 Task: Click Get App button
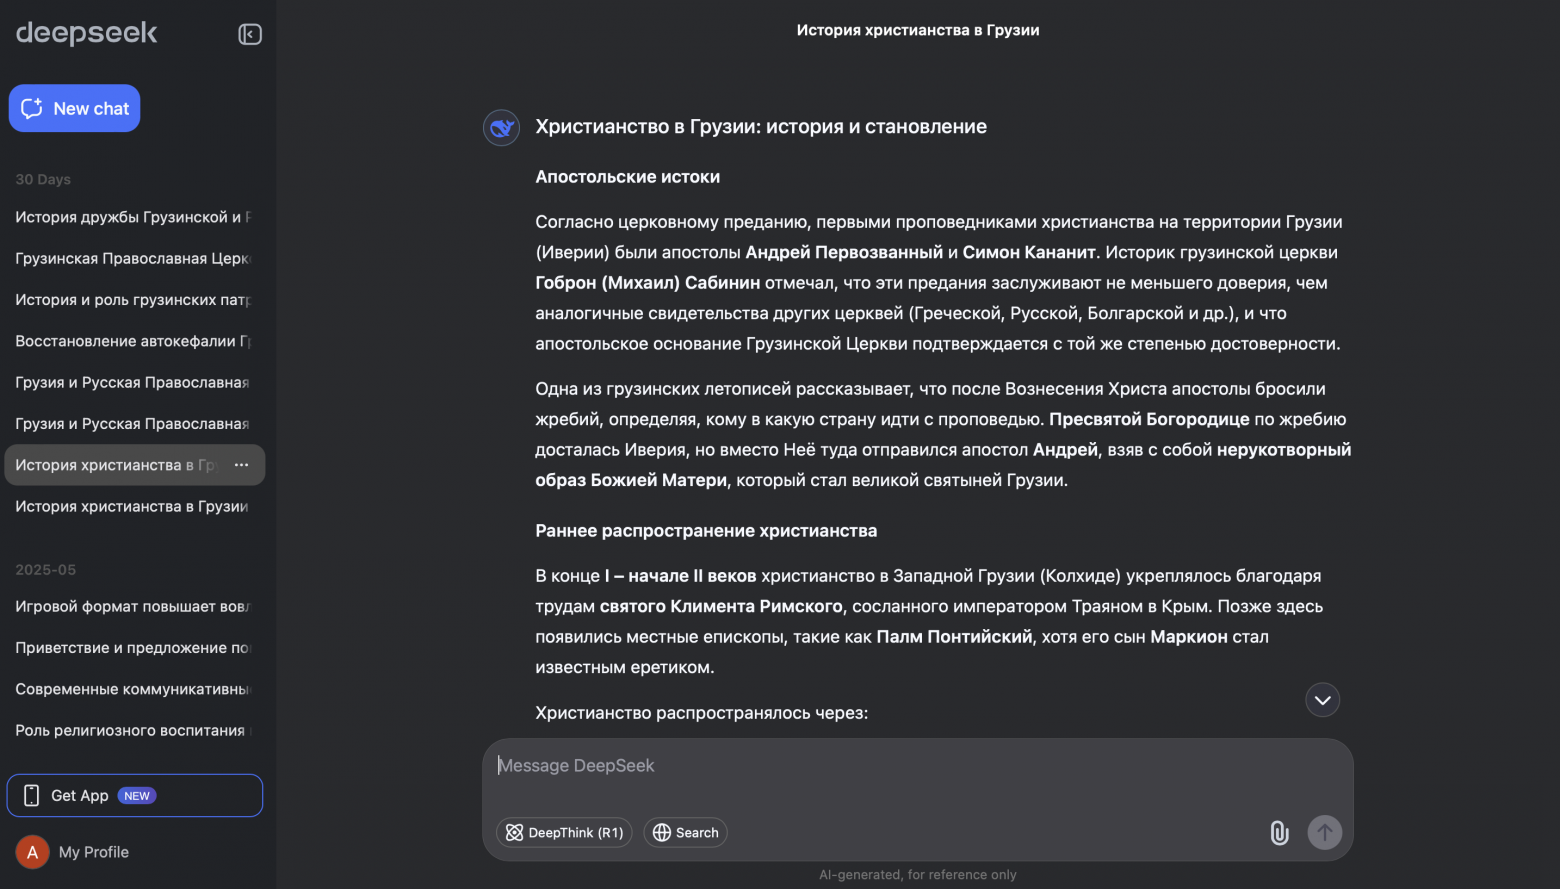tap(135, 796)
